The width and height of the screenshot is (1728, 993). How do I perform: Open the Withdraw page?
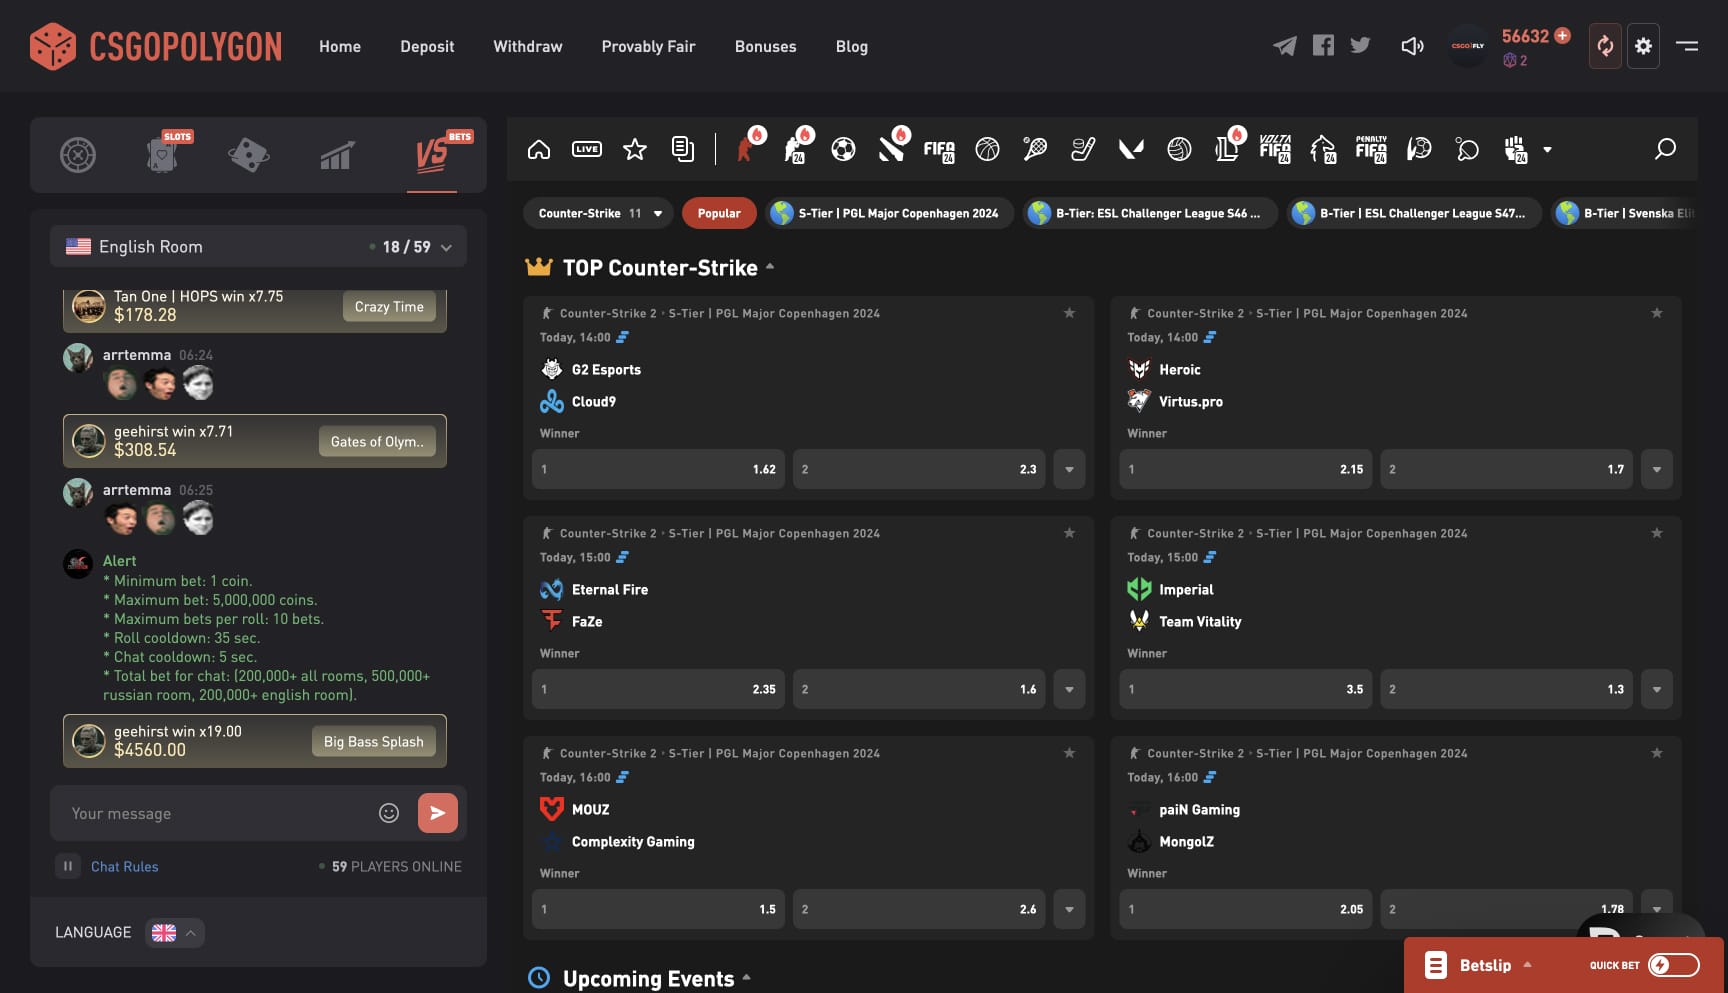click(x=528, y=46)
